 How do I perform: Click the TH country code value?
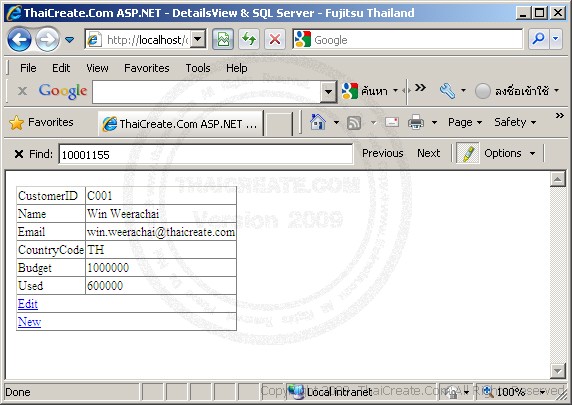[96, 250]
